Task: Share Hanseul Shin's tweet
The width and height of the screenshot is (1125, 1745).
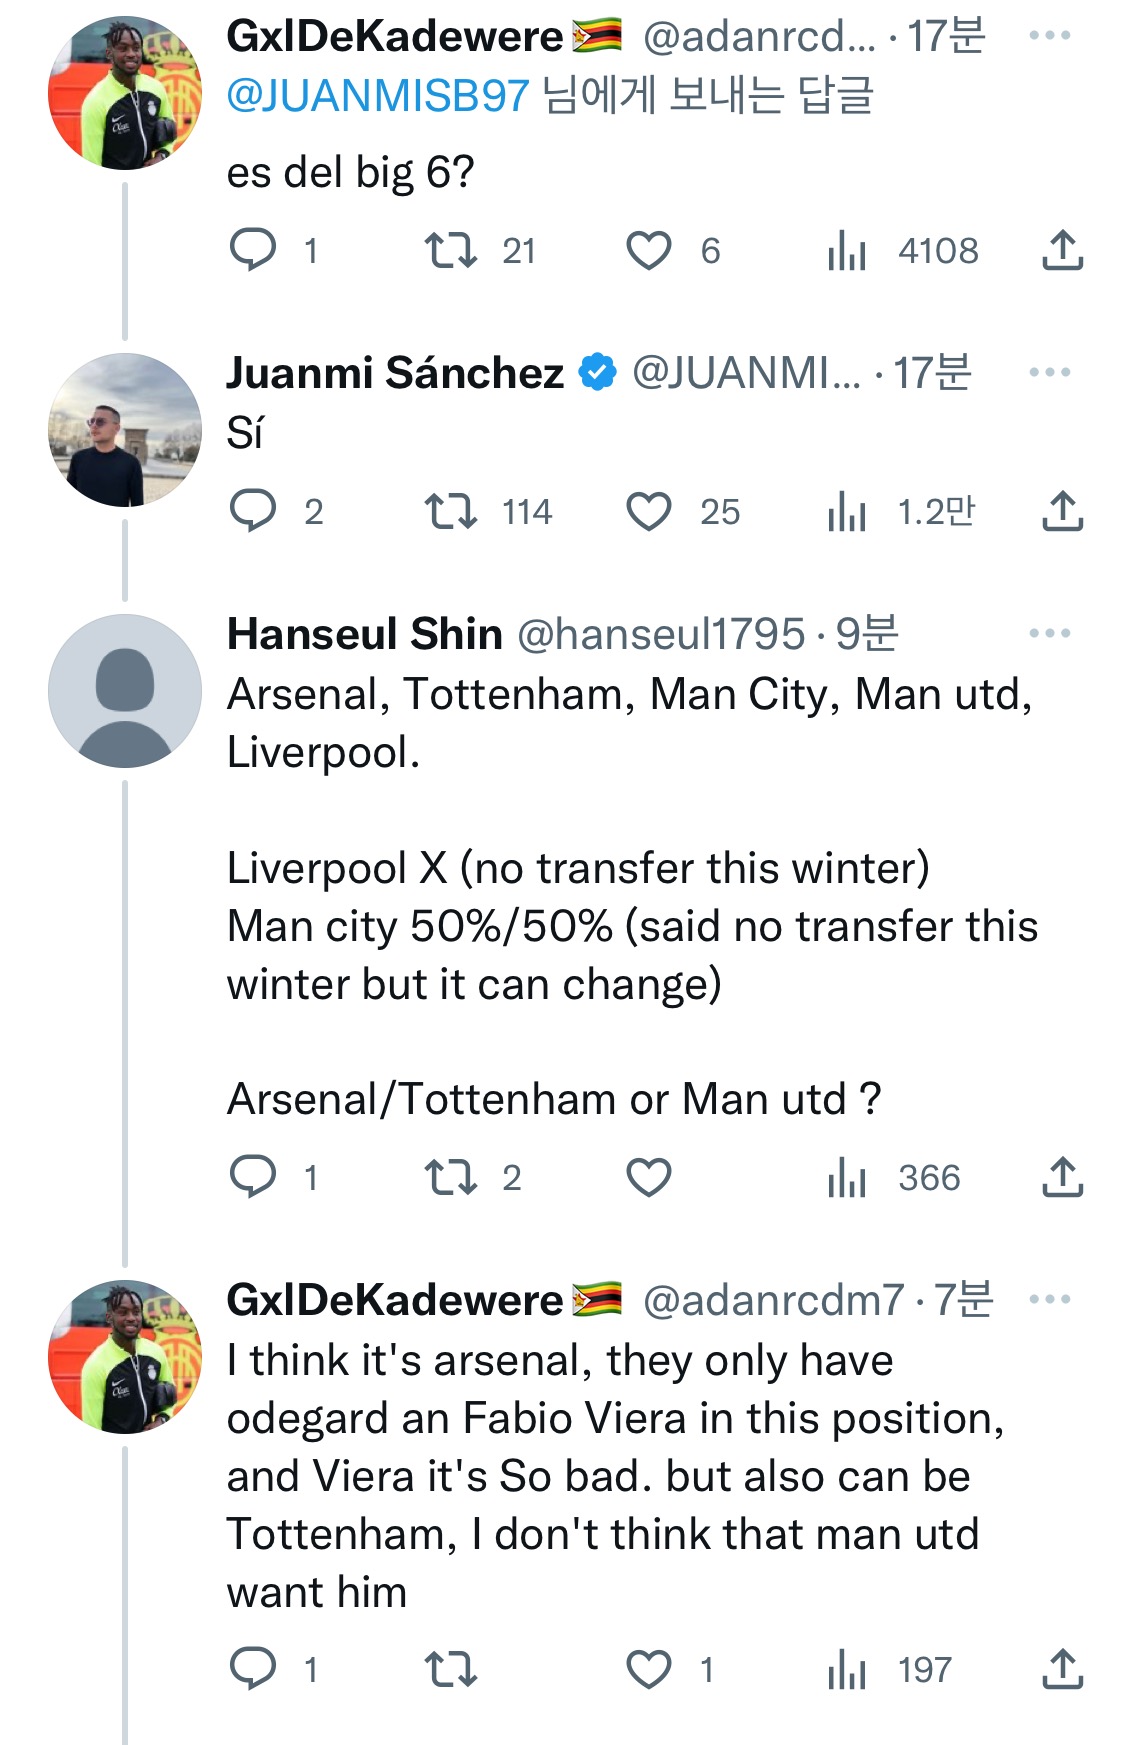Action: tap(1062, 1177)
